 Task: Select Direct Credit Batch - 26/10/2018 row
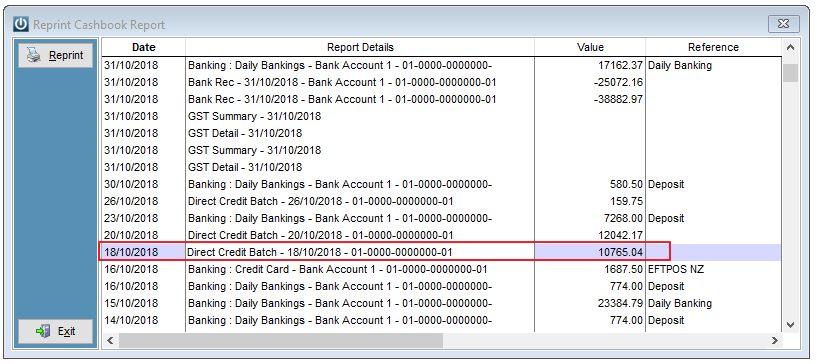(441, 201)
